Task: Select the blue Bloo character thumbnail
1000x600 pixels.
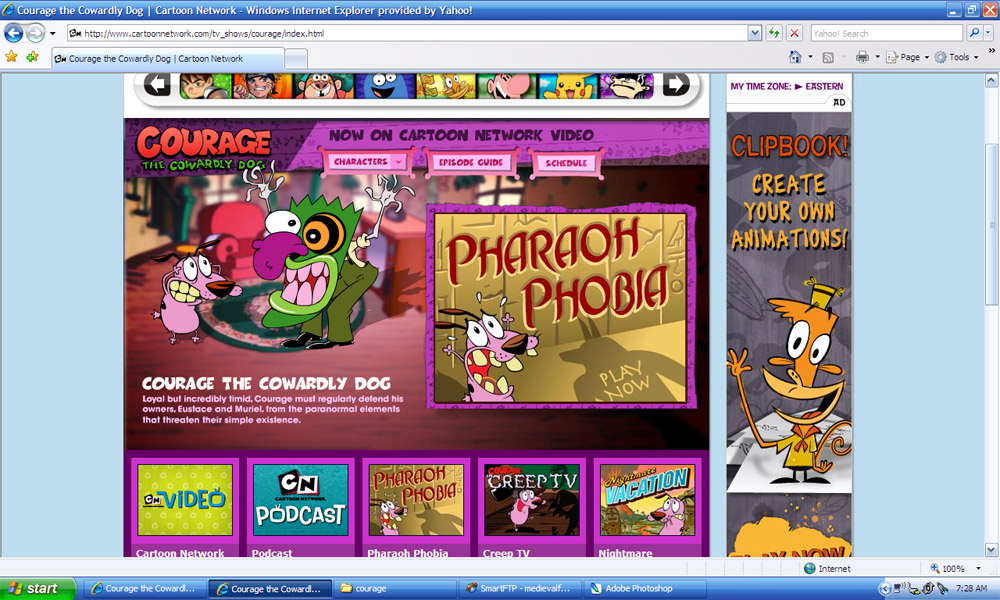Action: click(385, 85)
